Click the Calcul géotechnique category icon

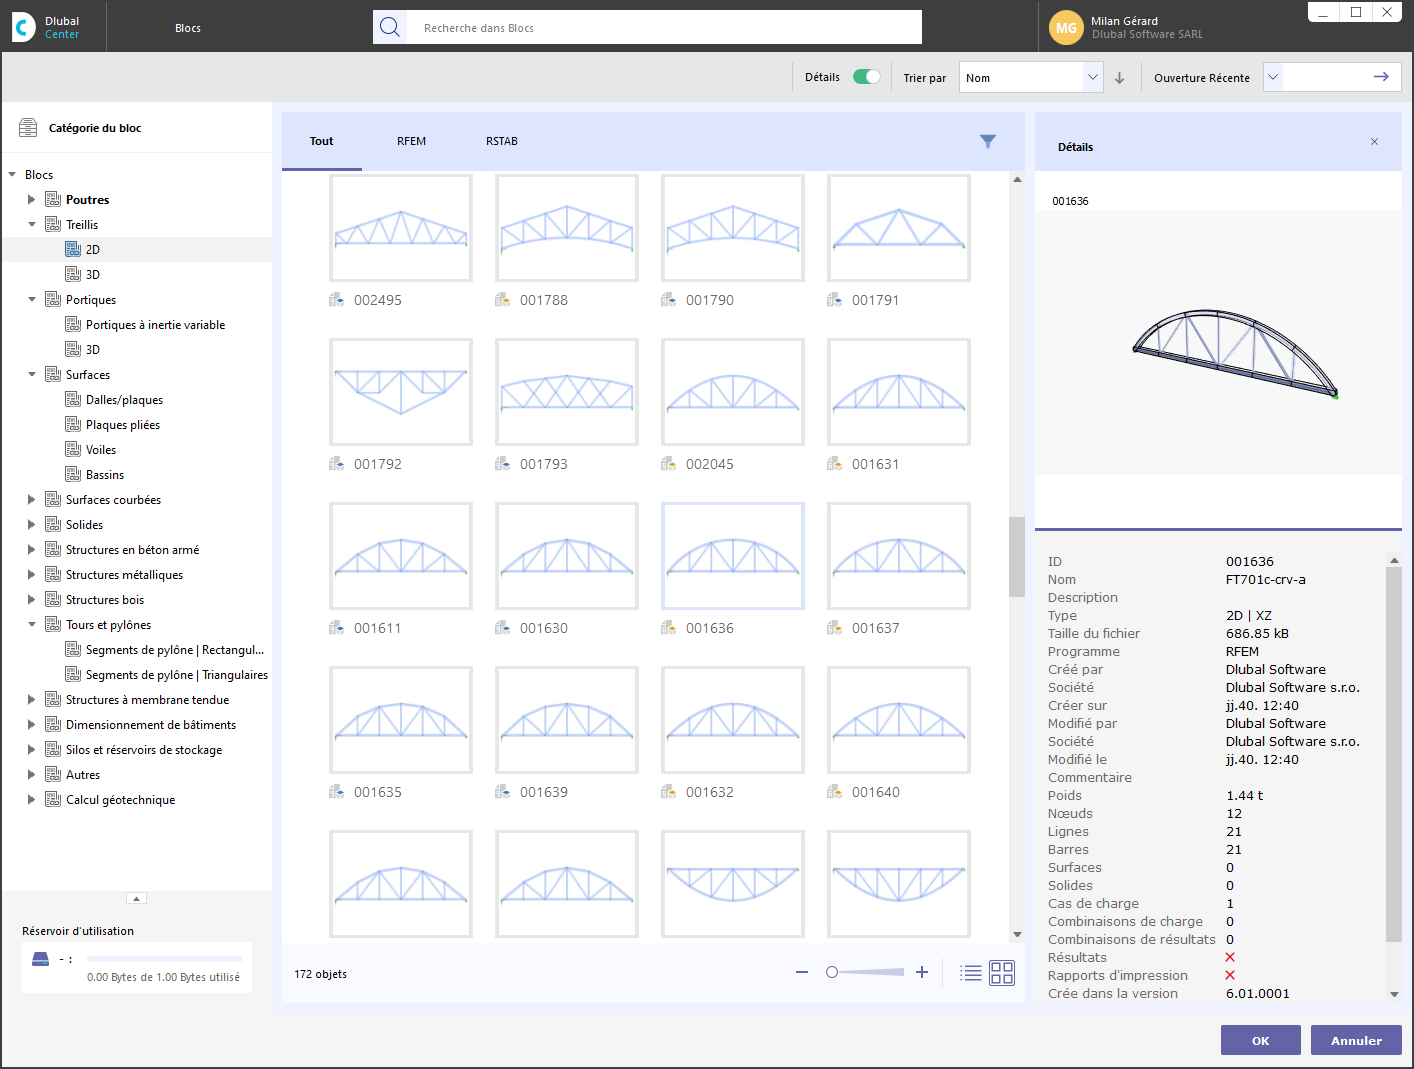tap(53, 800)
